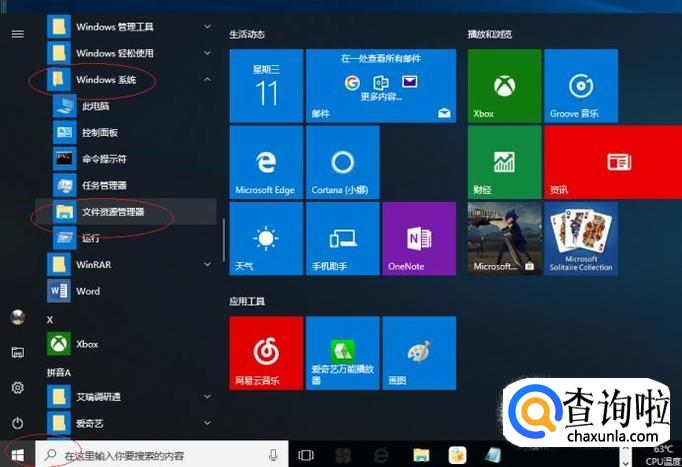The height and width of the screenshot is (467, 682).
Task: Open Task View on taskbar
Action: coord(306,455)
